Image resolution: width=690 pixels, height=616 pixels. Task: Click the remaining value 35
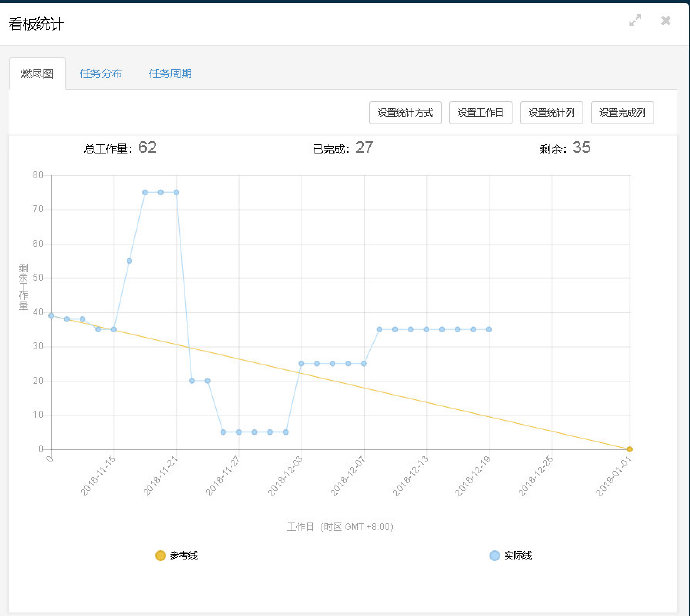coord(581,147)
